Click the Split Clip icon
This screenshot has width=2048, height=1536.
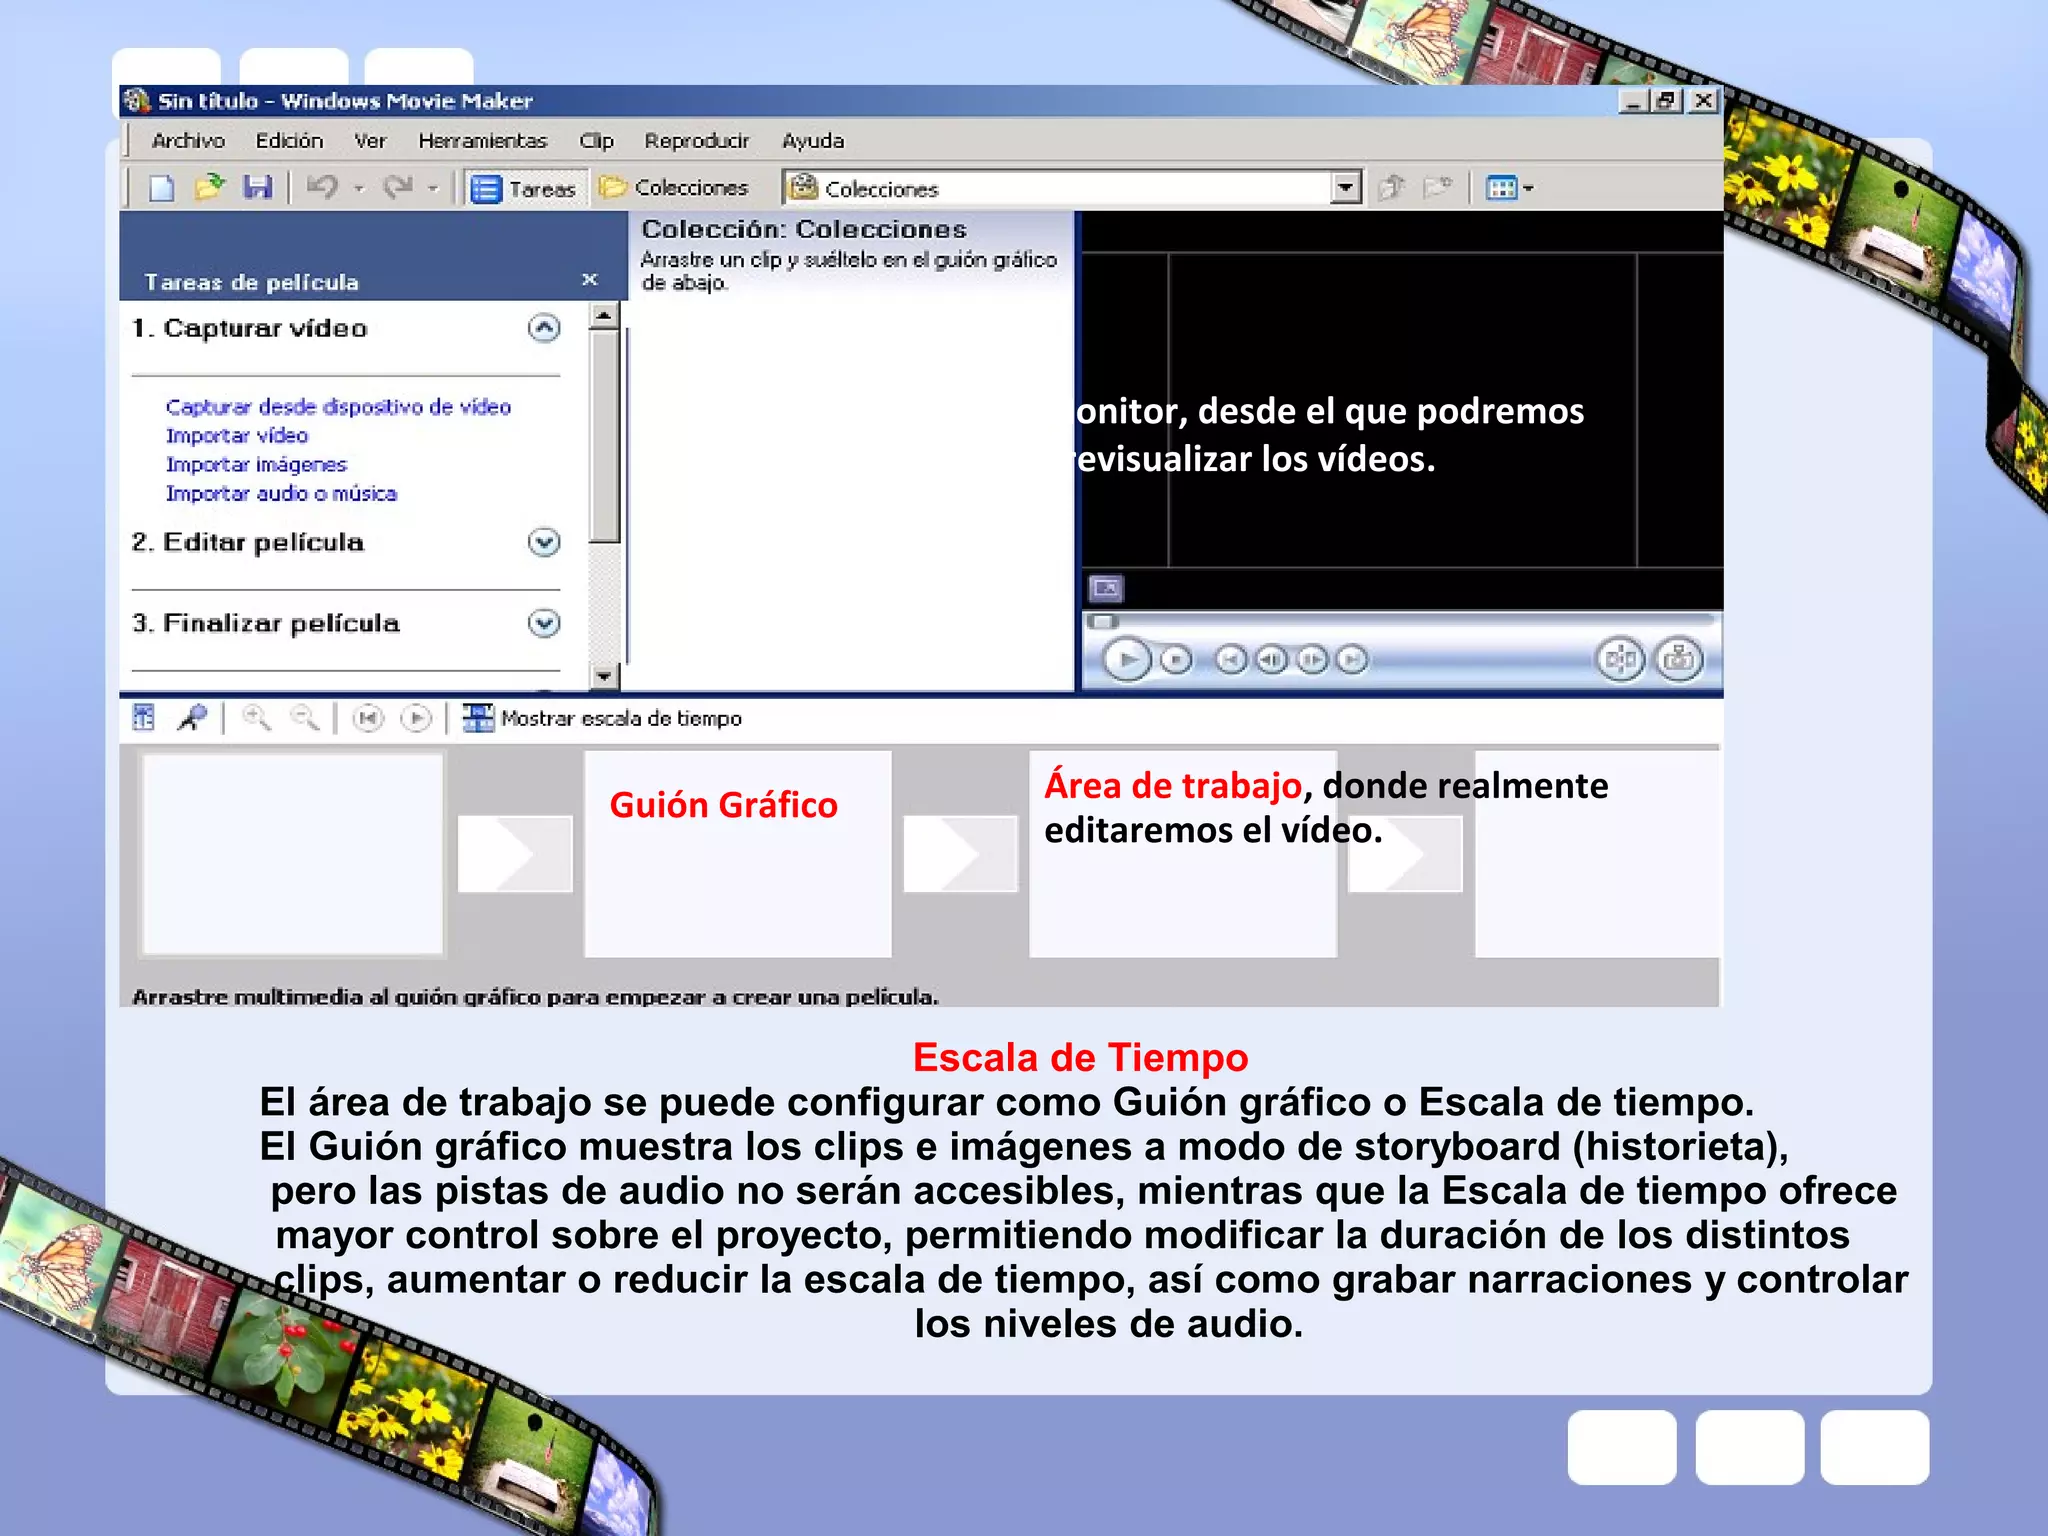[x=1621, y=660]
